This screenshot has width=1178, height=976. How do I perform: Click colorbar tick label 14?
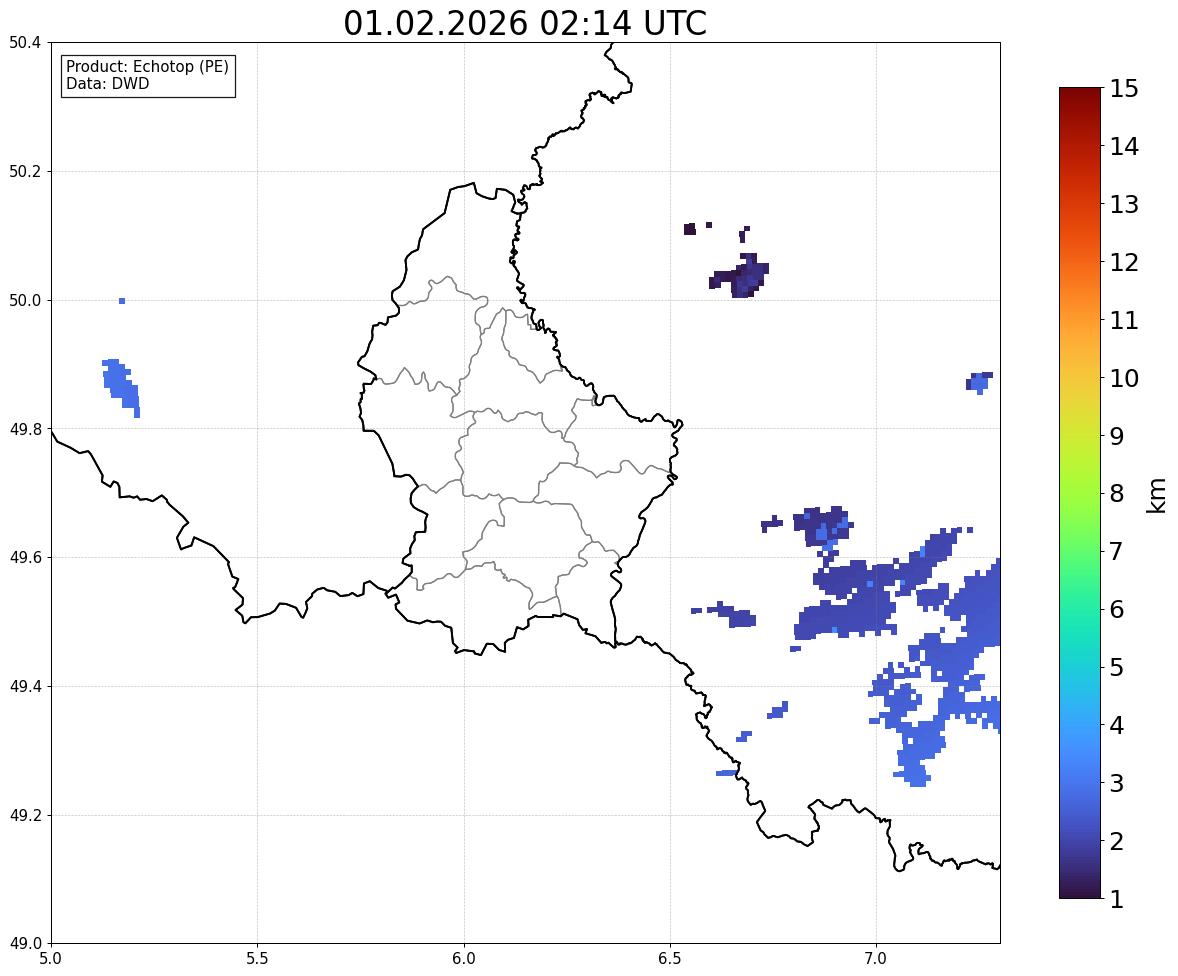coord(1124,147)
